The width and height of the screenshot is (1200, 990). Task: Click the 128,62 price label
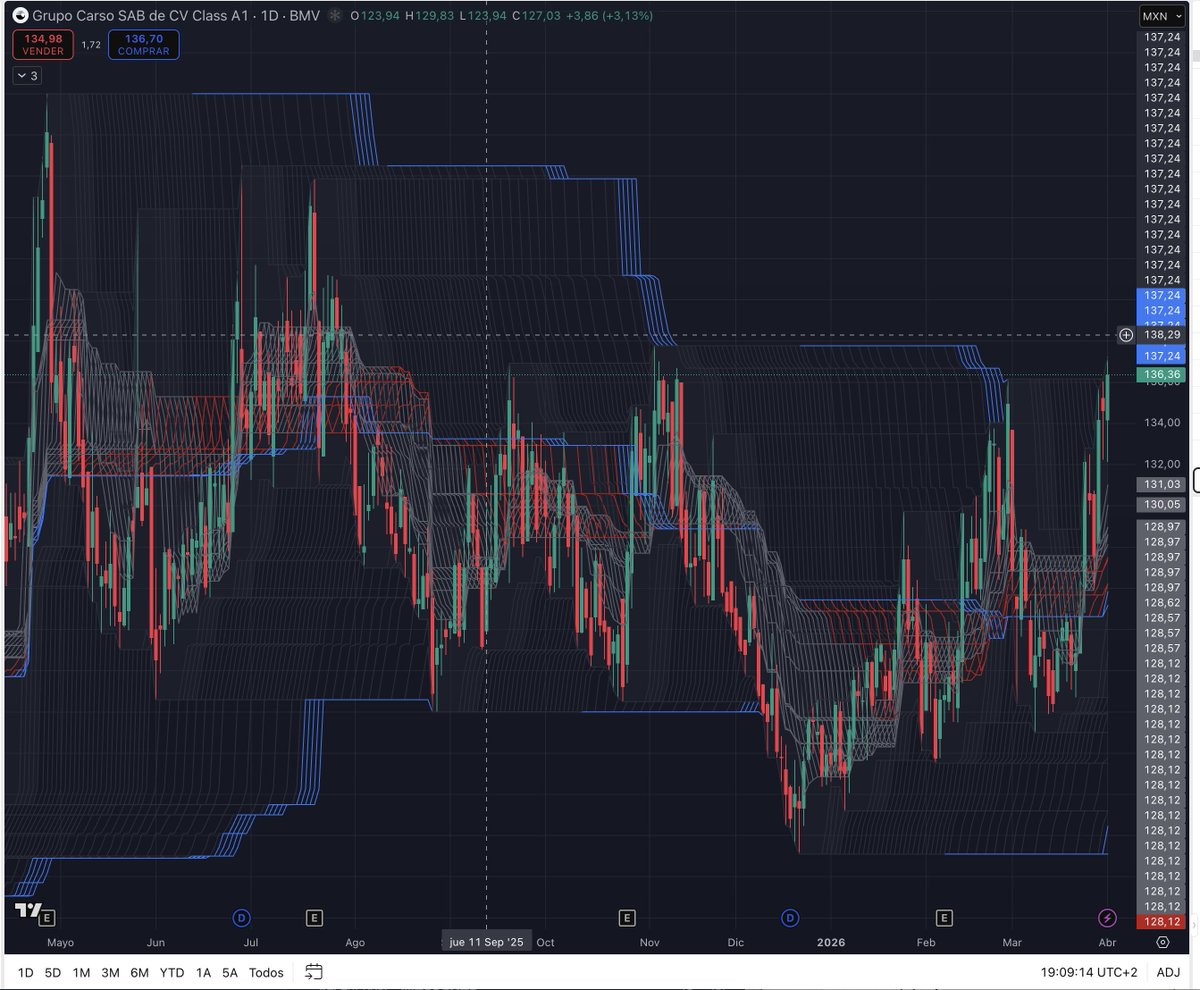point(1160,603)
